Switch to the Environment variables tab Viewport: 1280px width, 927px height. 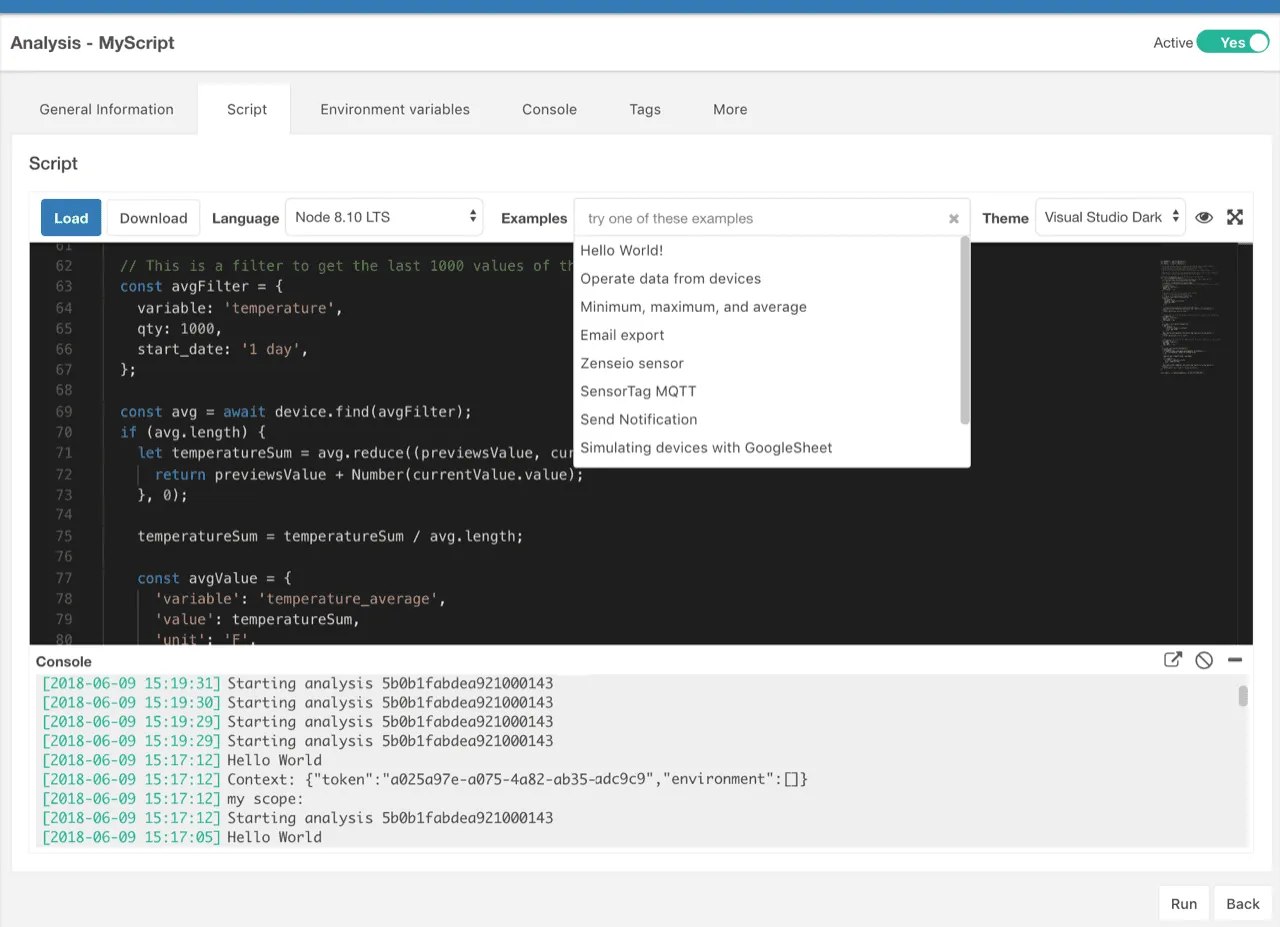(395, 109)
